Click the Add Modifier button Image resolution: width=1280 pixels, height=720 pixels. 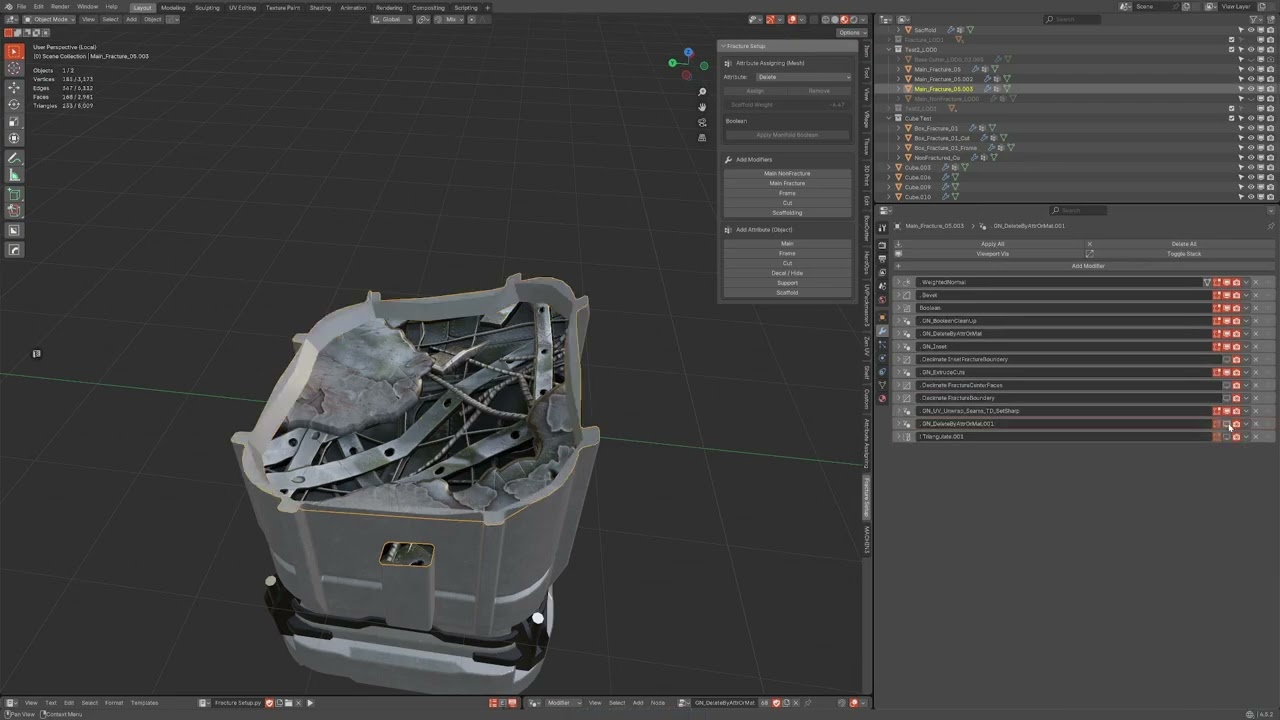tap(1088, 266)
